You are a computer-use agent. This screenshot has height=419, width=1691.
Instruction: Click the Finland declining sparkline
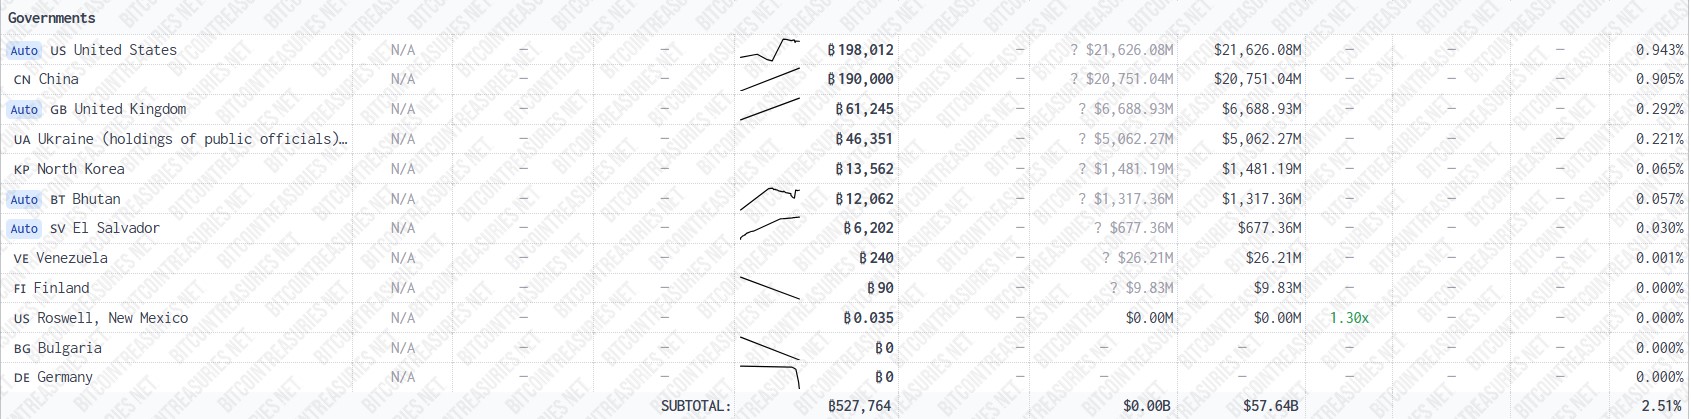coord(770,288)
